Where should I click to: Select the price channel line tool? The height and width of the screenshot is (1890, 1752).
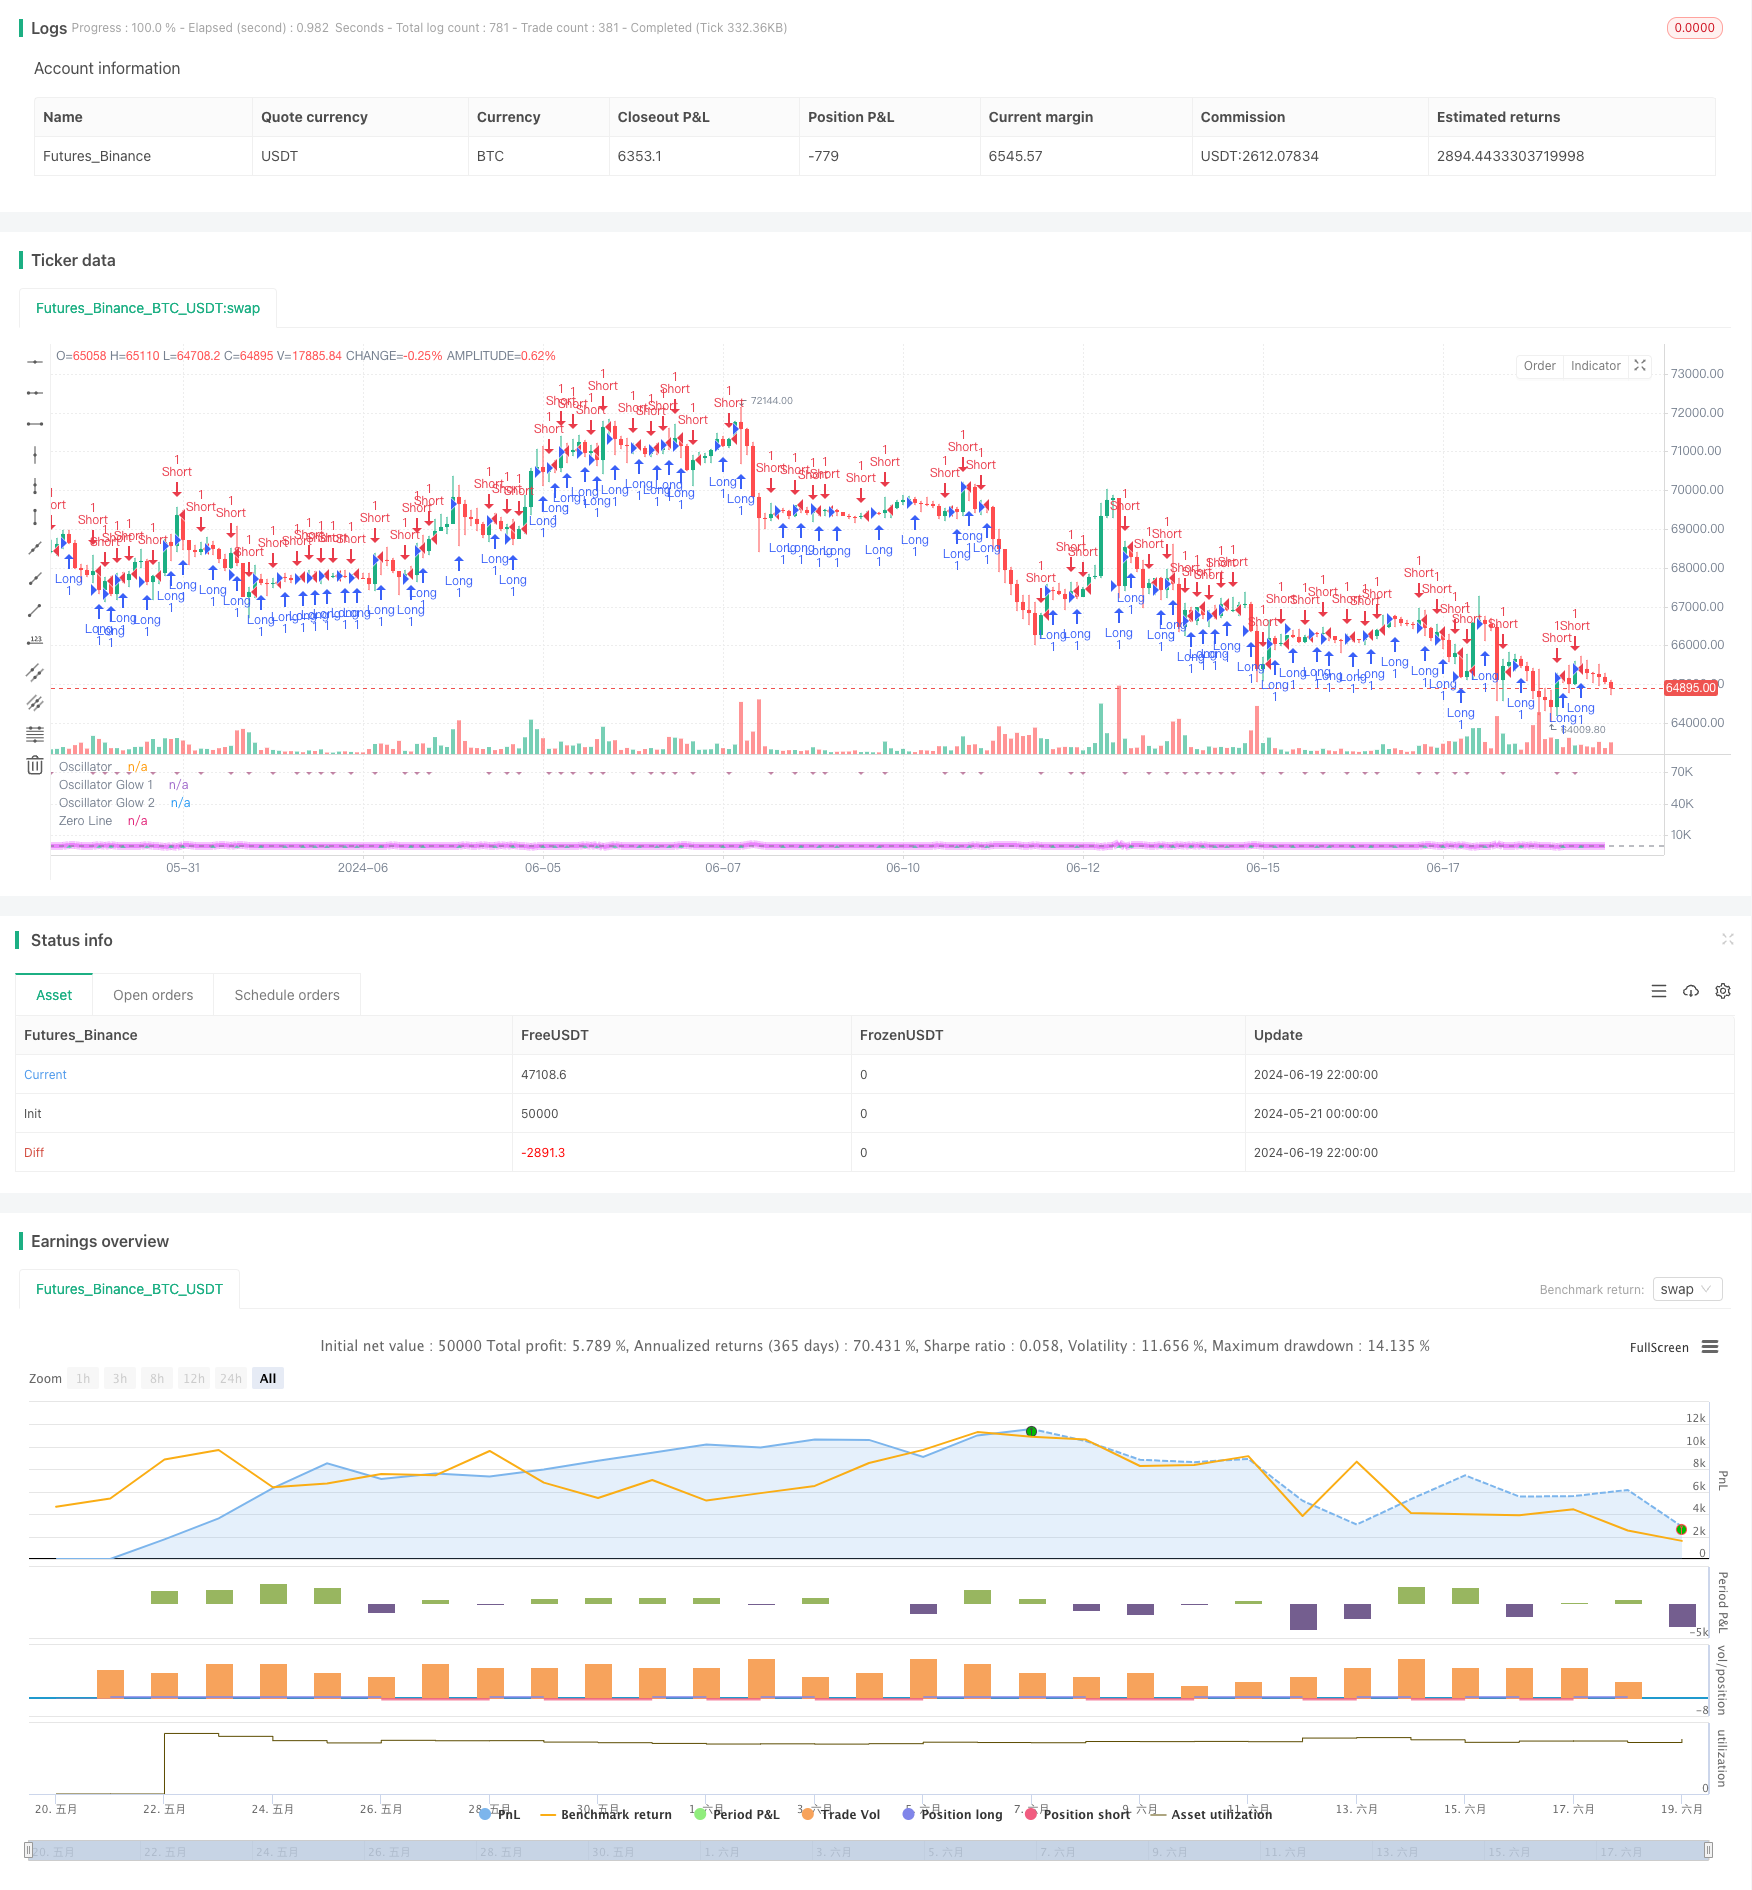pyautogui.click(x=35, y=672)
